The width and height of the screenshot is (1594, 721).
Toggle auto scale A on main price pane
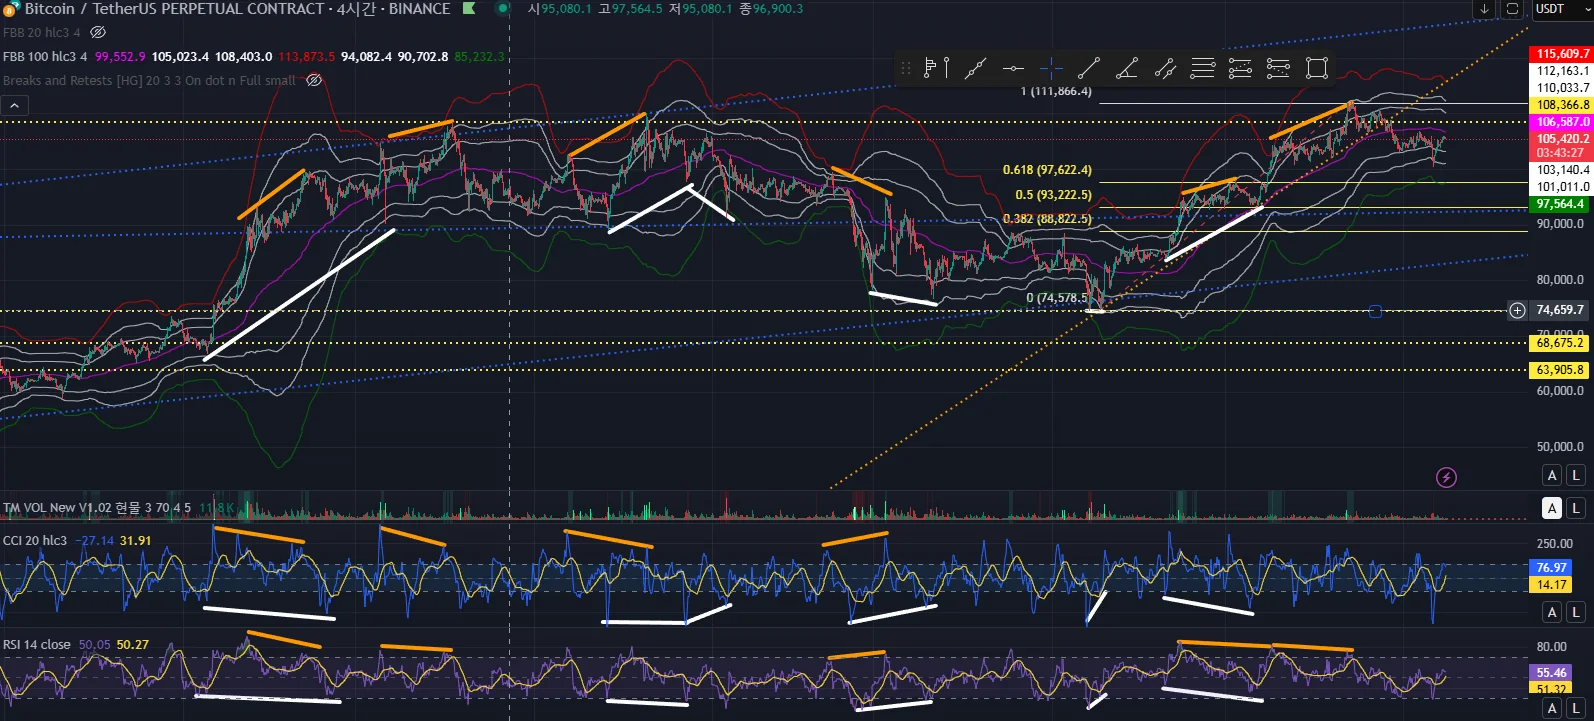[1552, 475]
